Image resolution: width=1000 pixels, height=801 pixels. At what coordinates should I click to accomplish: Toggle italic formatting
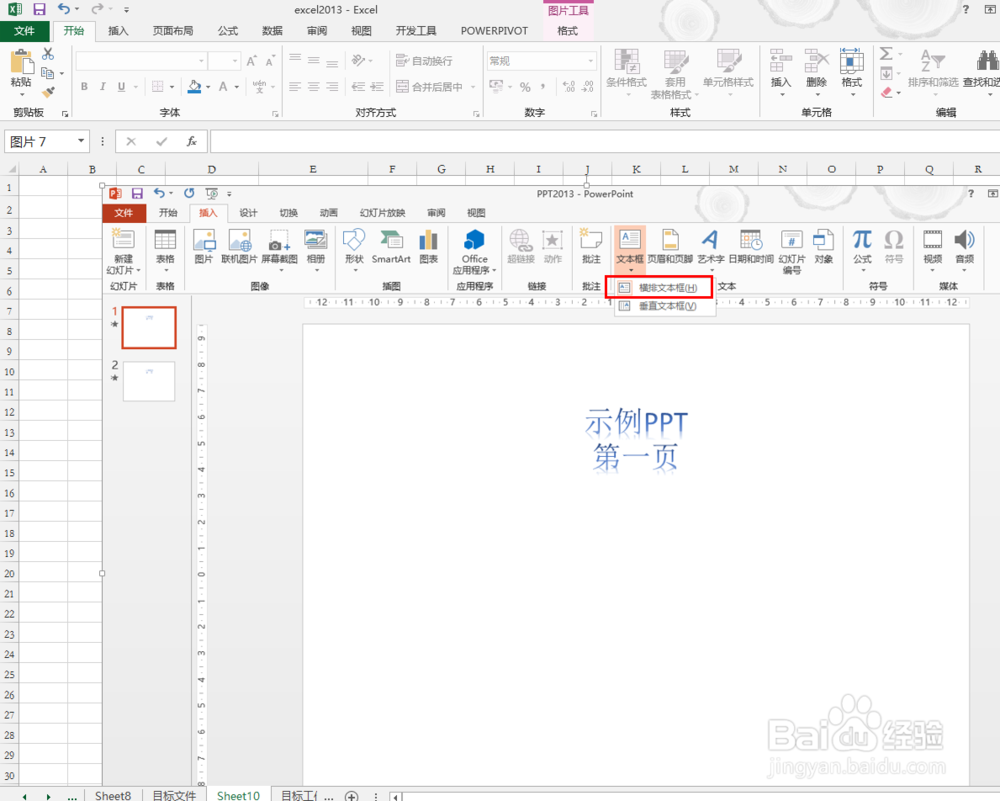click(x=103, y=86)
